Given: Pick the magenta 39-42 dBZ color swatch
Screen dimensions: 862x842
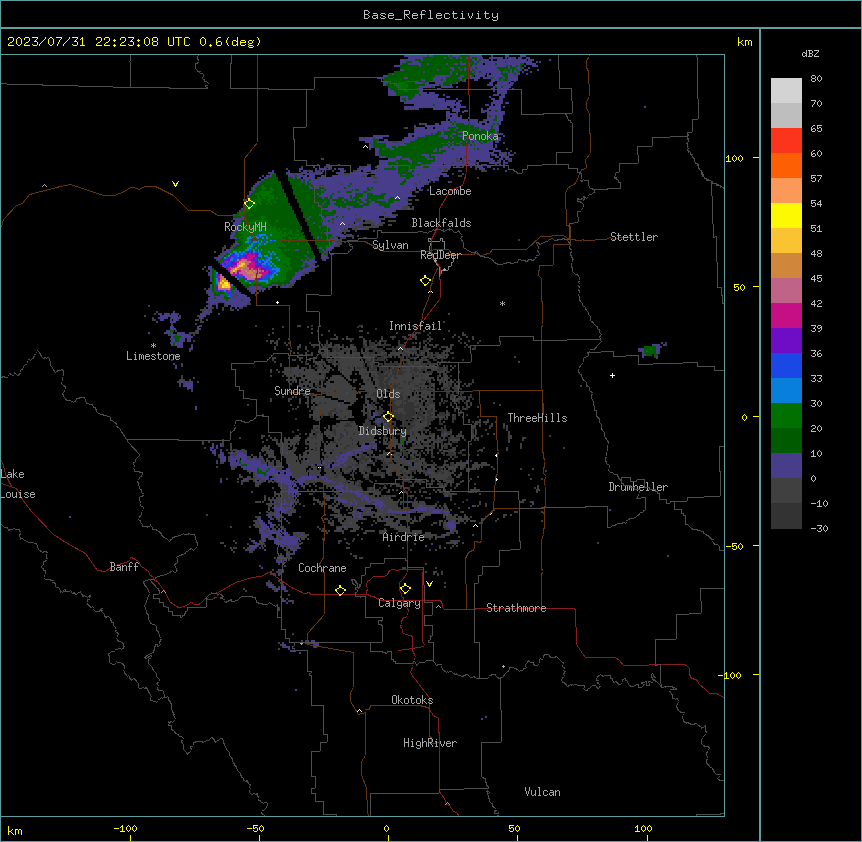Looking at the screenshot, I should point(786,315).
